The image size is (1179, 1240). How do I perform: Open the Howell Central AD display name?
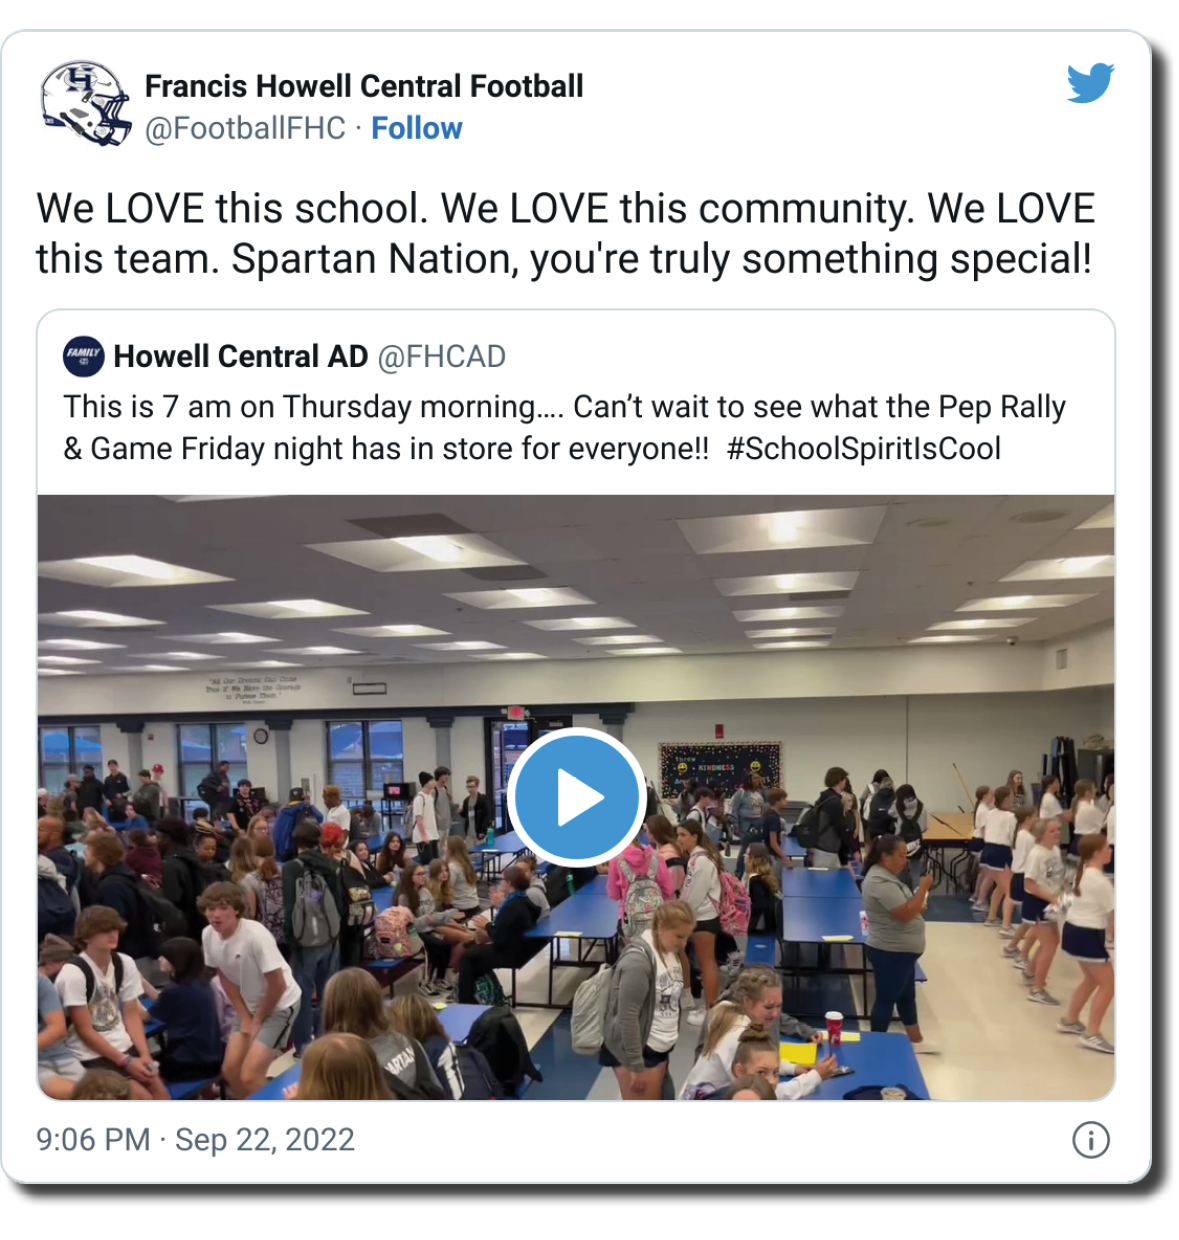240,356
